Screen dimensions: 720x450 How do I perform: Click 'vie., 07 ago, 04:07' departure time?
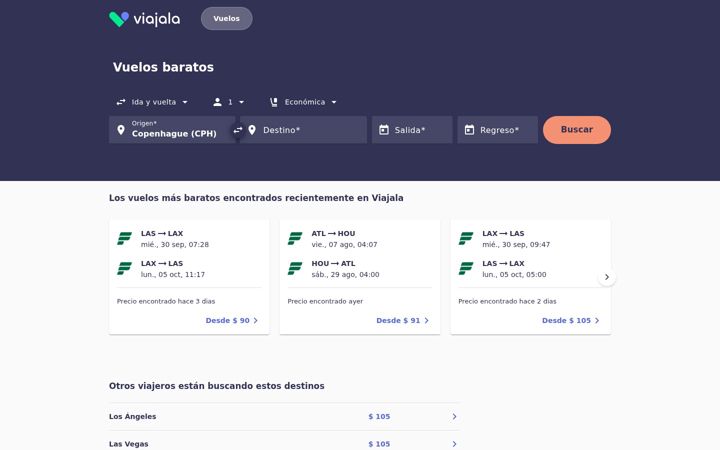[x=344, y=244]
